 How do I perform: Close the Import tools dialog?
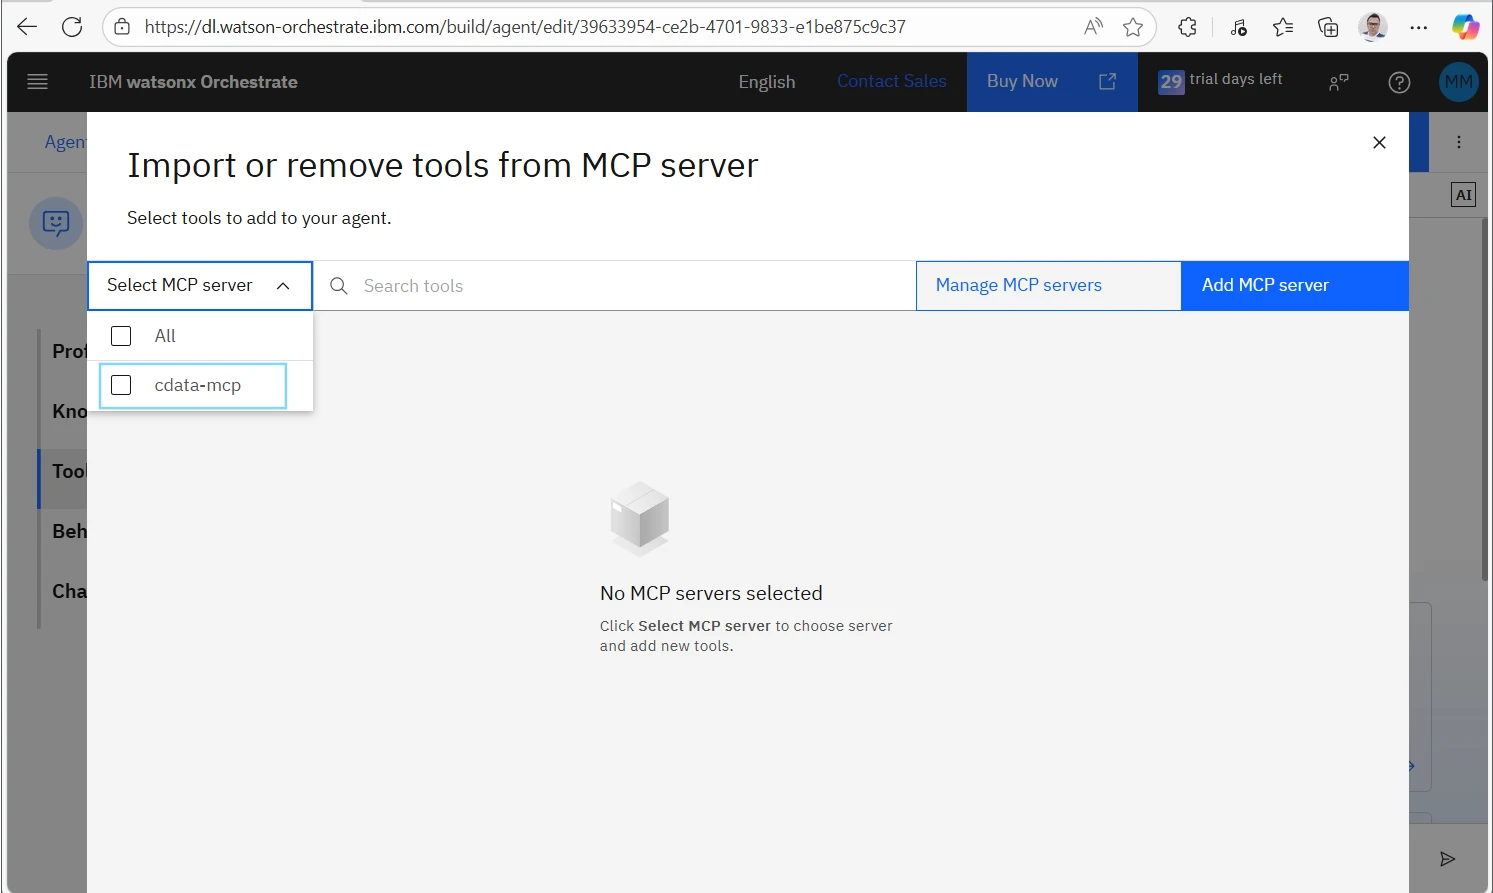tap(1379, 143)
